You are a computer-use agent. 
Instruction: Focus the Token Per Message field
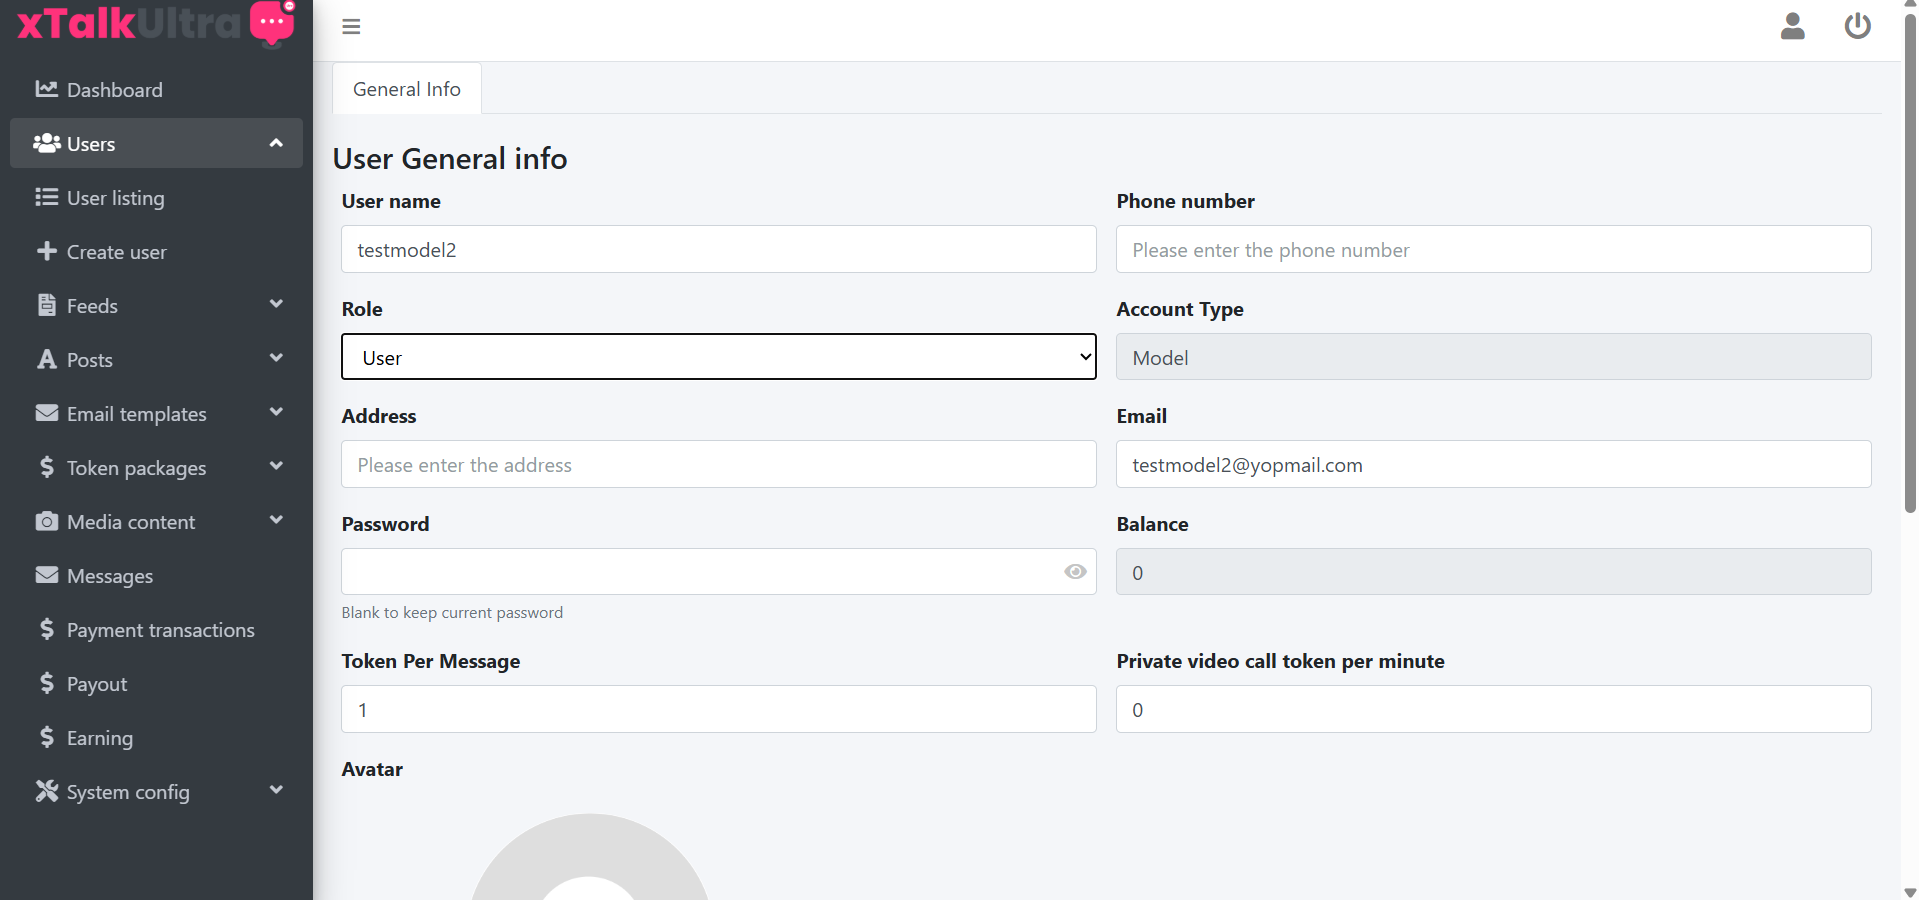[718, 709]
